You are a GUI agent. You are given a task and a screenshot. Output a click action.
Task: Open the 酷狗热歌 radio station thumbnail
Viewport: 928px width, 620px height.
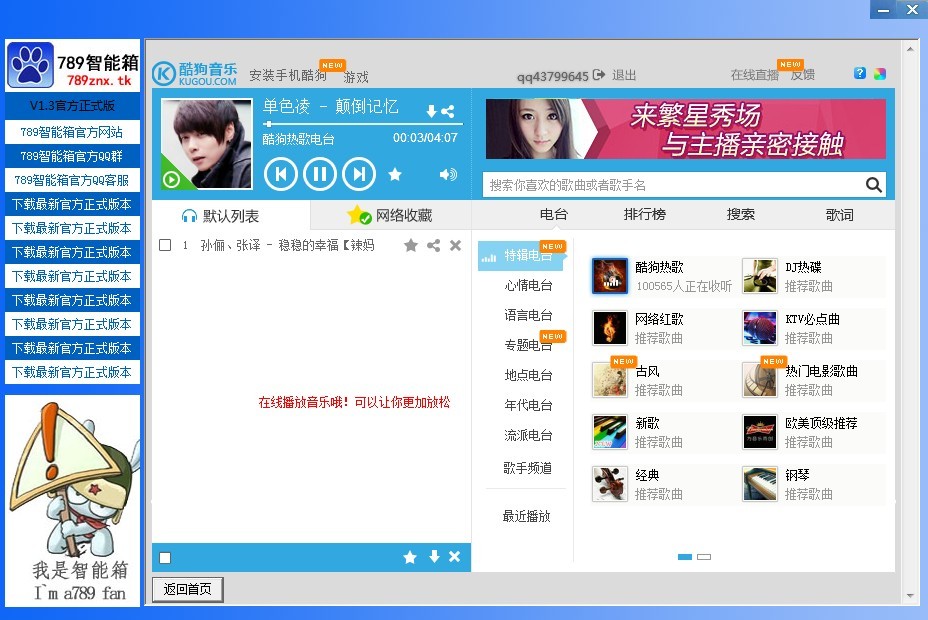point(610,276)
